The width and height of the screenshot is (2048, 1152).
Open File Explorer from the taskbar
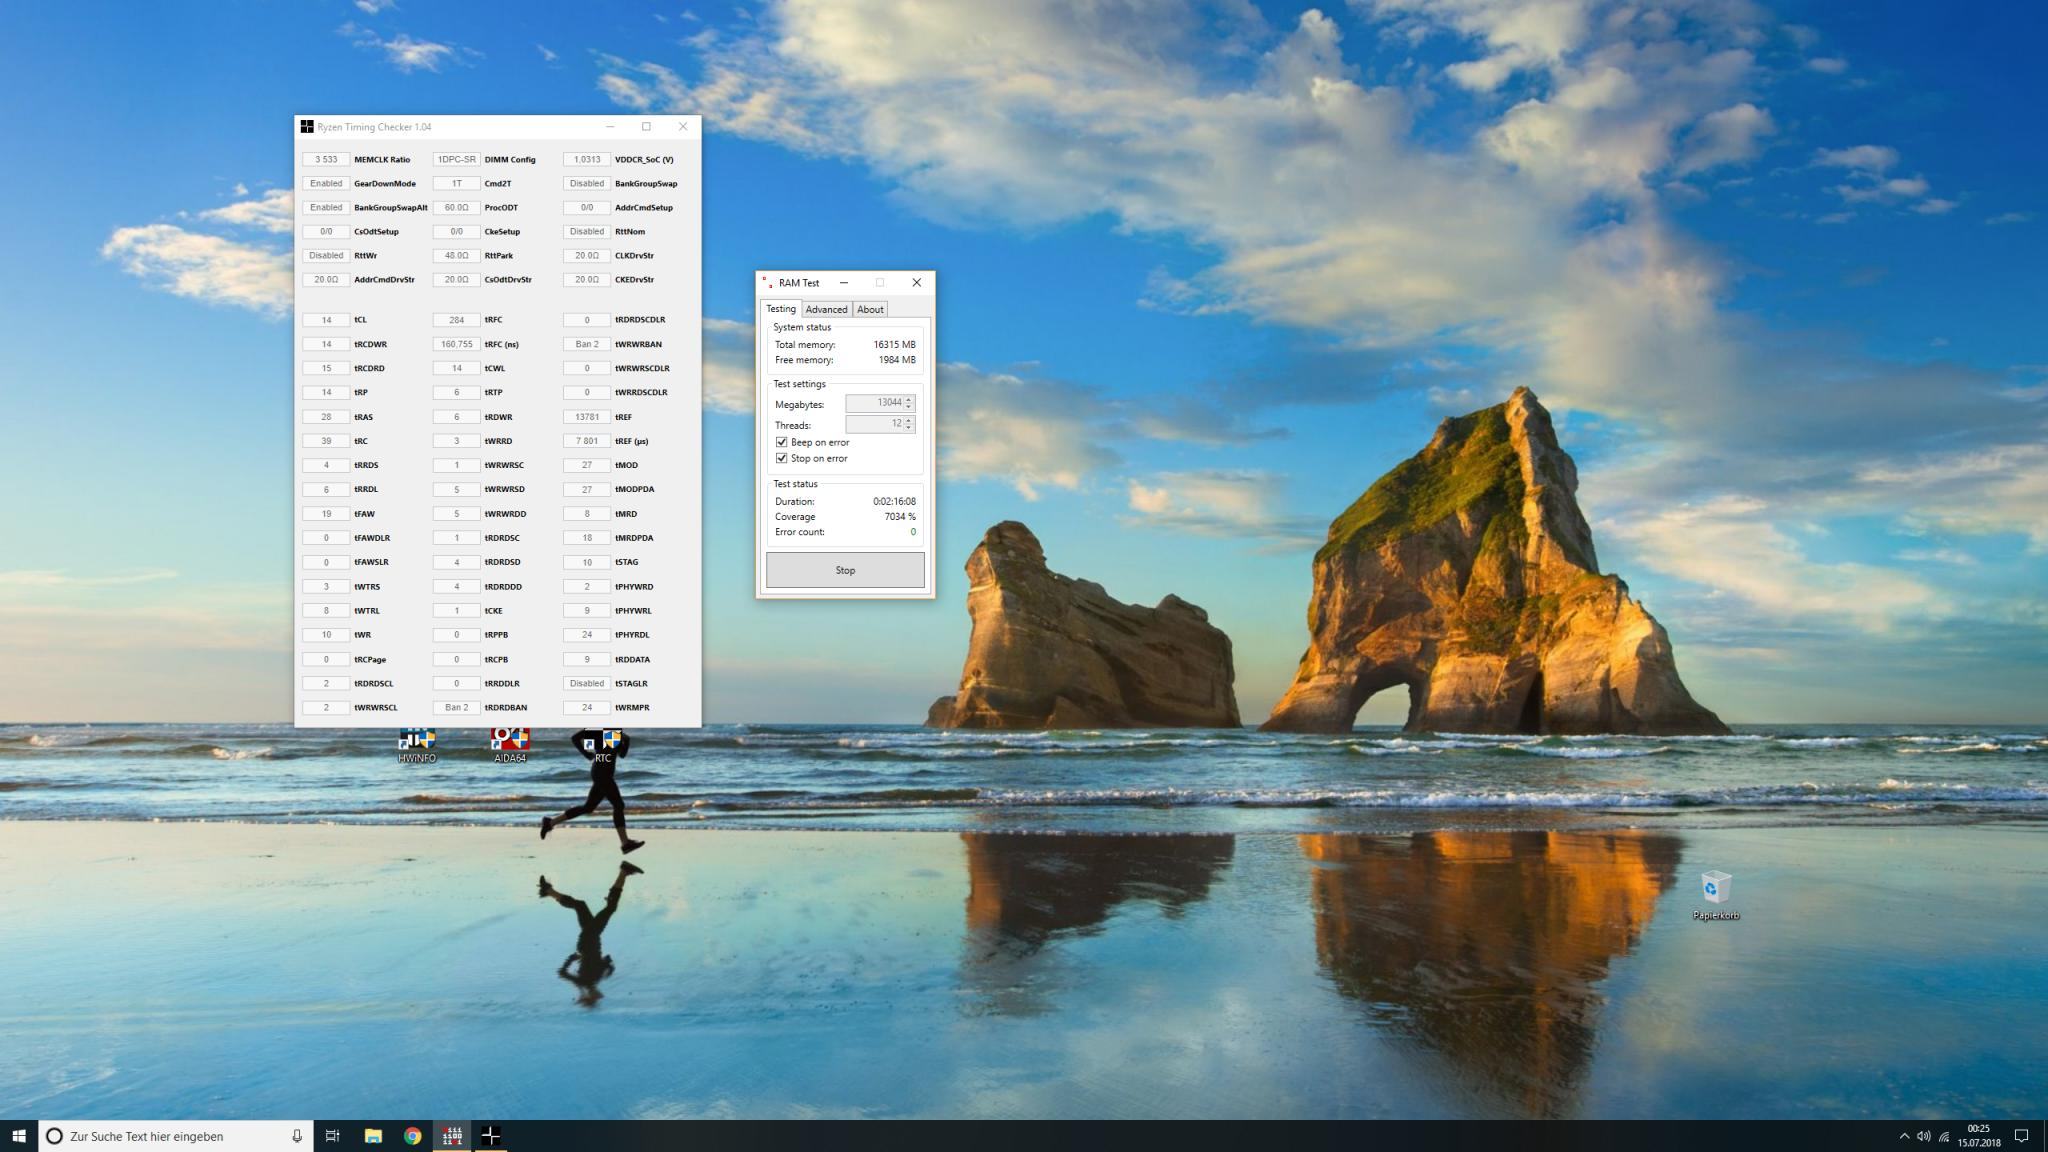373,1136
